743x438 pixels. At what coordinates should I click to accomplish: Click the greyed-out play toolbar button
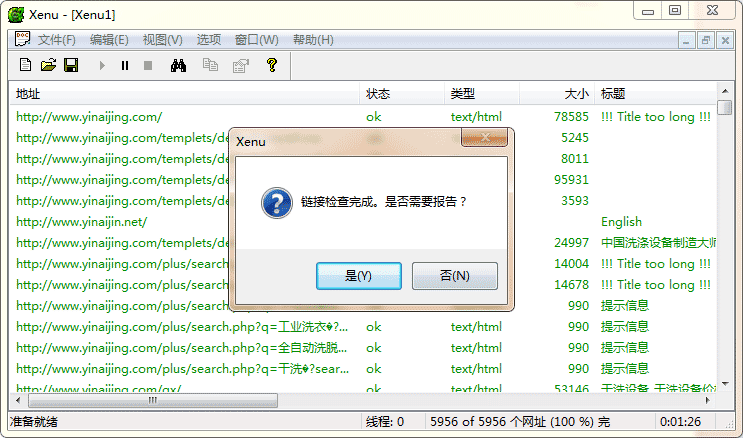pyautogui.click(x=102, y=65)
